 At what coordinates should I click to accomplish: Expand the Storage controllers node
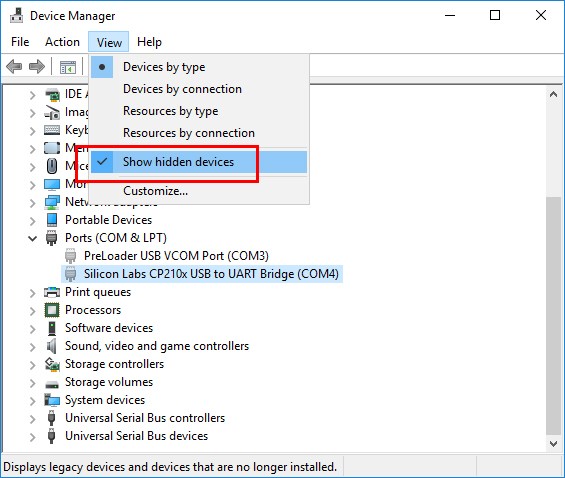point(32,365)
